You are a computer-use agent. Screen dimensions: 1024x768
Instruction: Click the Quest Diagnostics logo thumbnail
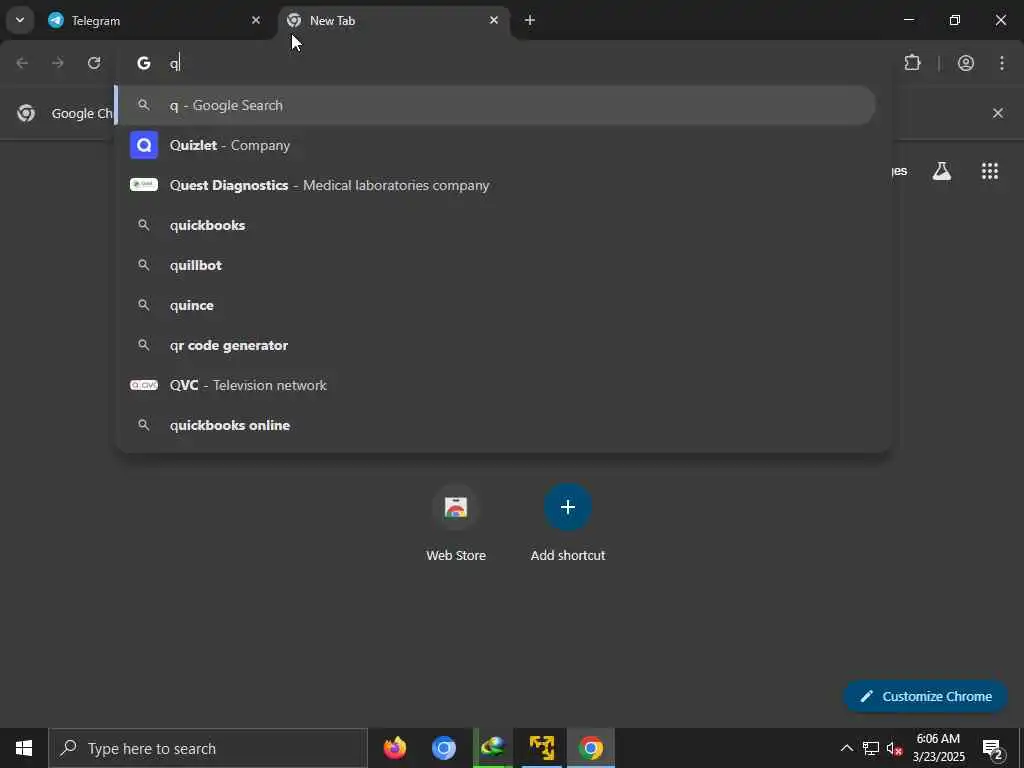pyautogui.click(x=144, y=185)
